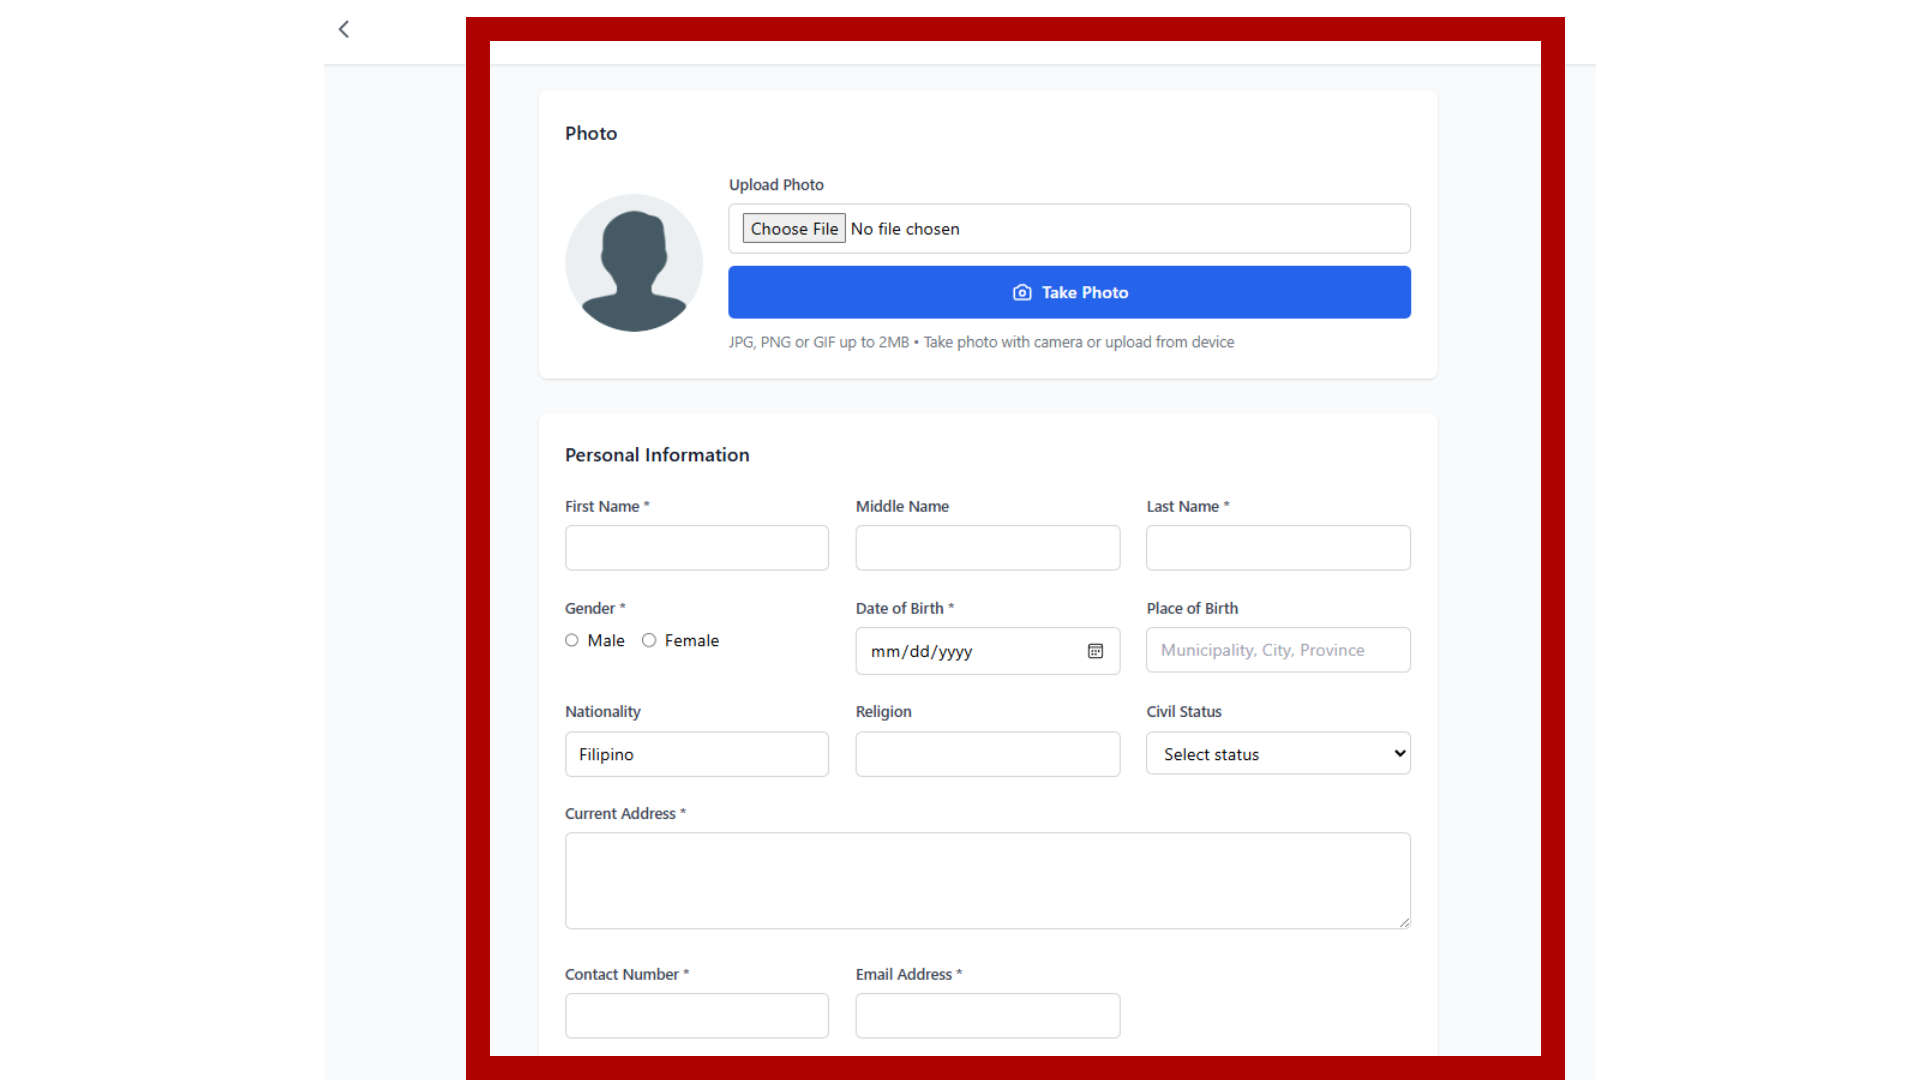This screenshot has height=1080, width=1920.
Task: Click inside the Current Address textarea
Action: pyautogui.click(x=987, y=880)
